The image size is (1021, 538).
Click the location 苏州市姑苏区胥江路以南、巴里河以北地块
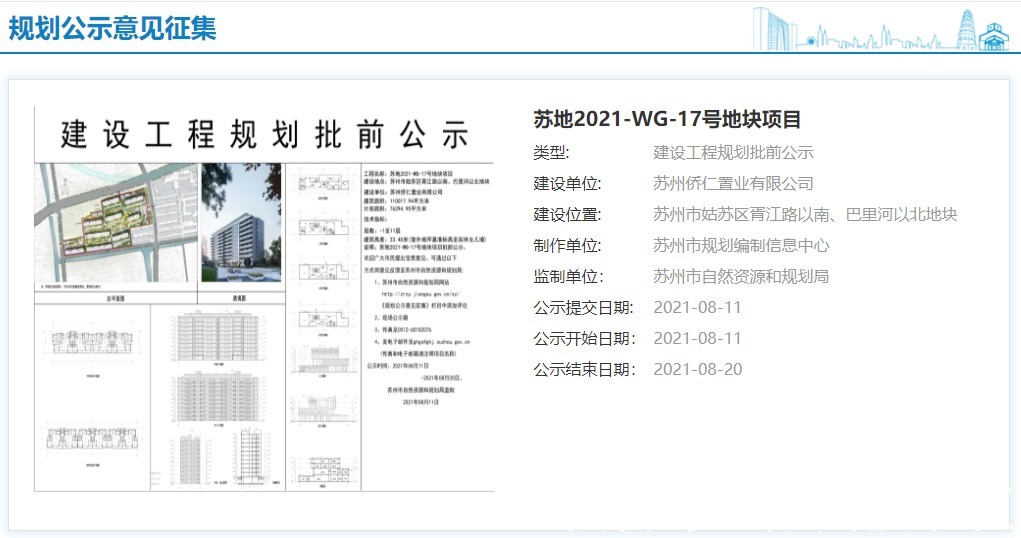pyautogui.click(x=805, y=214)
